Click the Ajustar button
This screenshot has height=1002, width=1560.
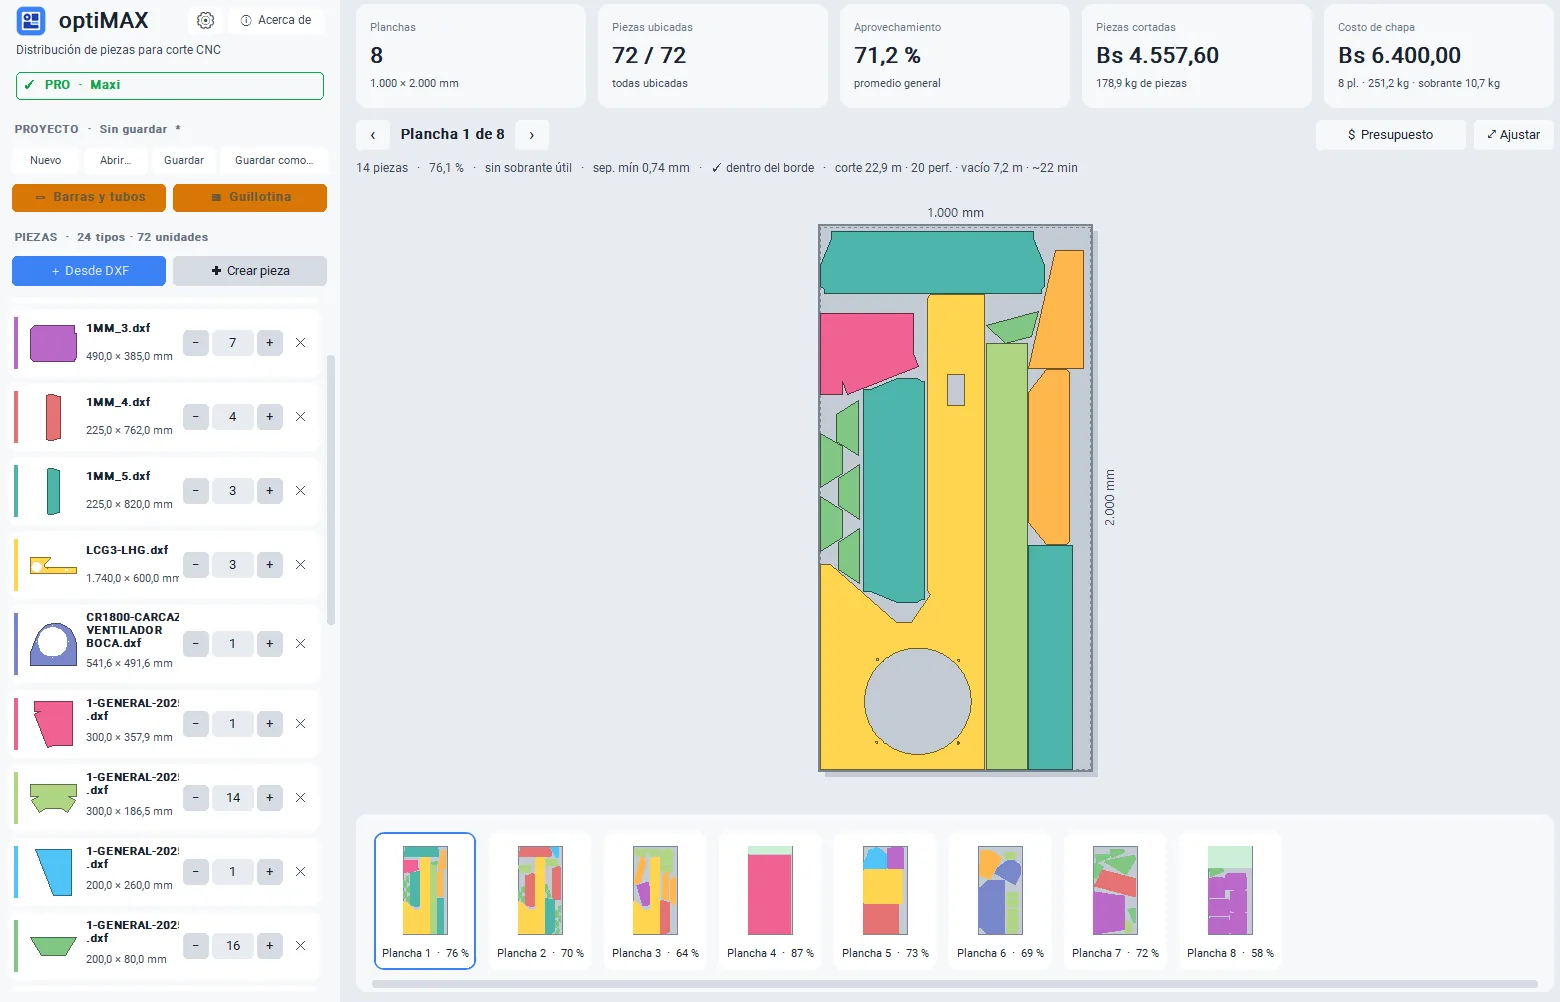[x=1514, y=135]
